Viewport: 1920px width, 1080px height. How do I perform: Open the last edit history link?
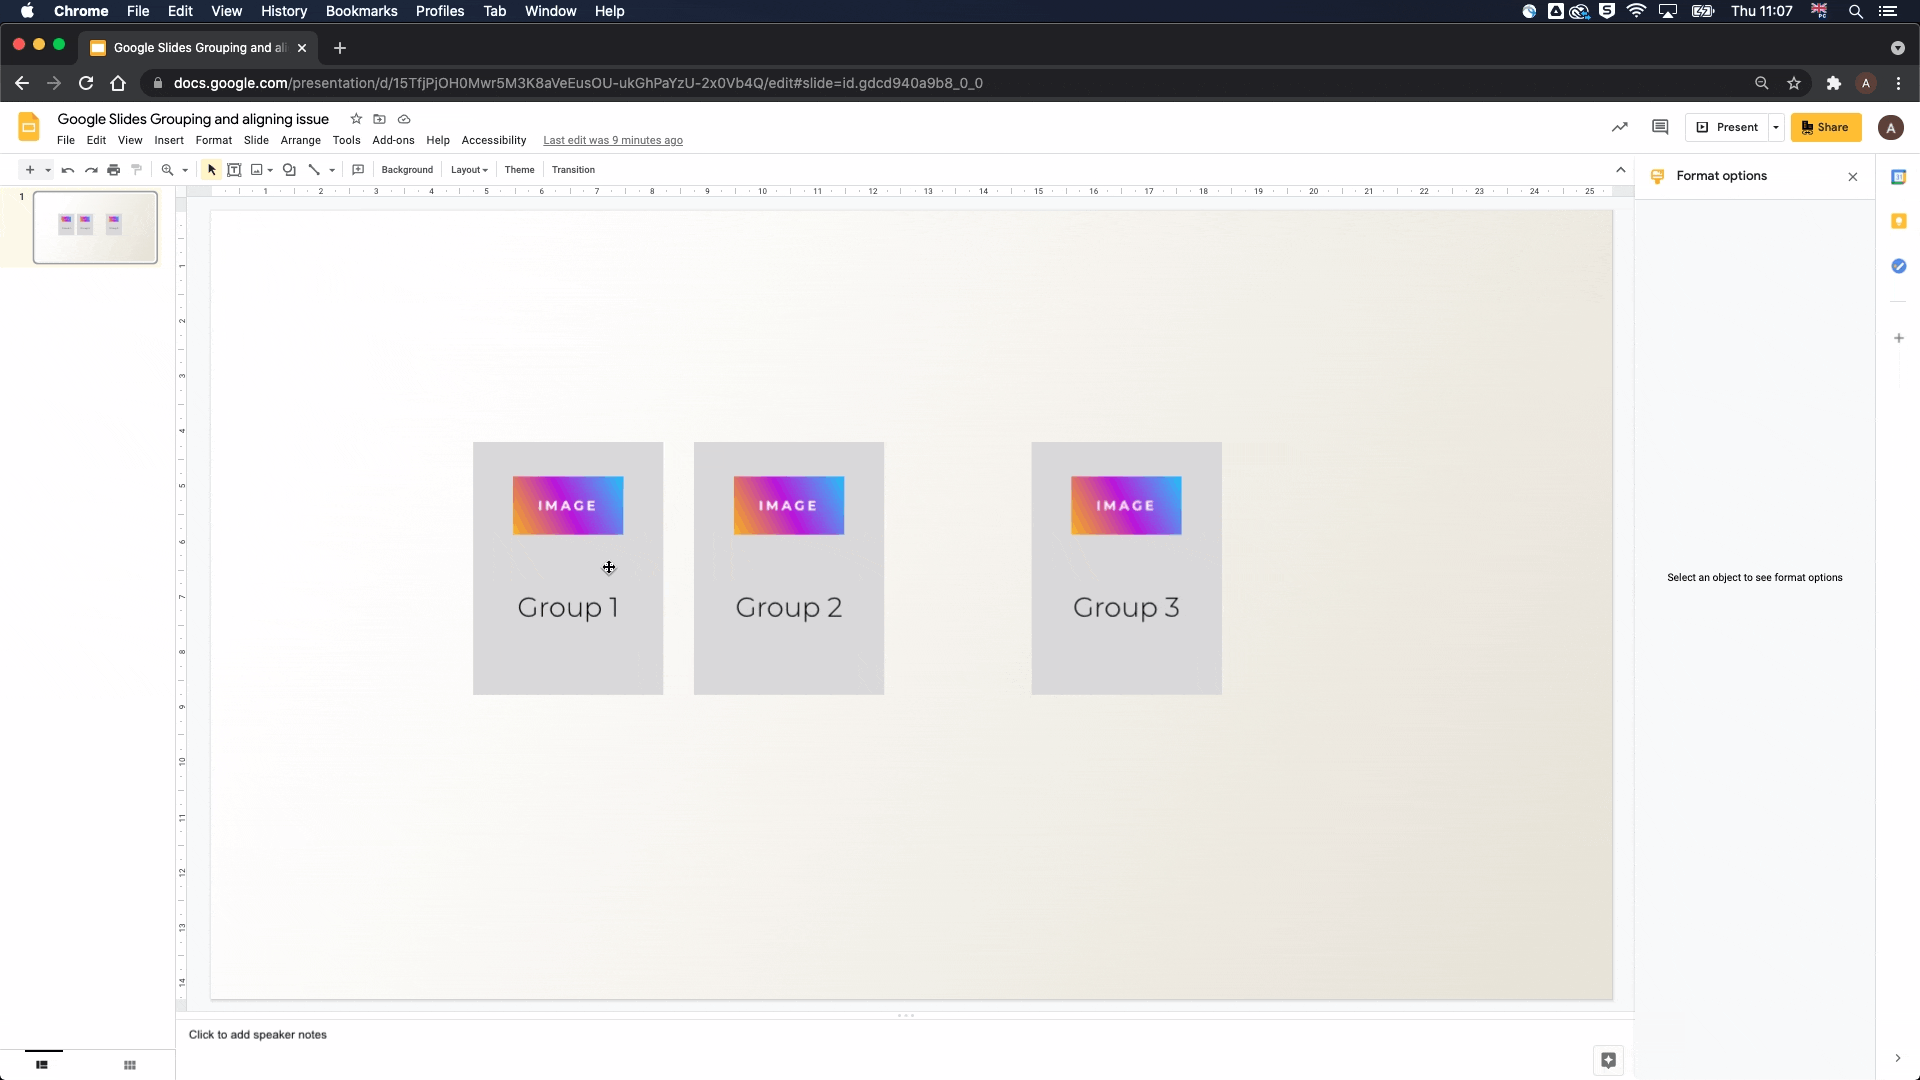pyautogui.click(x=613, y=140)
